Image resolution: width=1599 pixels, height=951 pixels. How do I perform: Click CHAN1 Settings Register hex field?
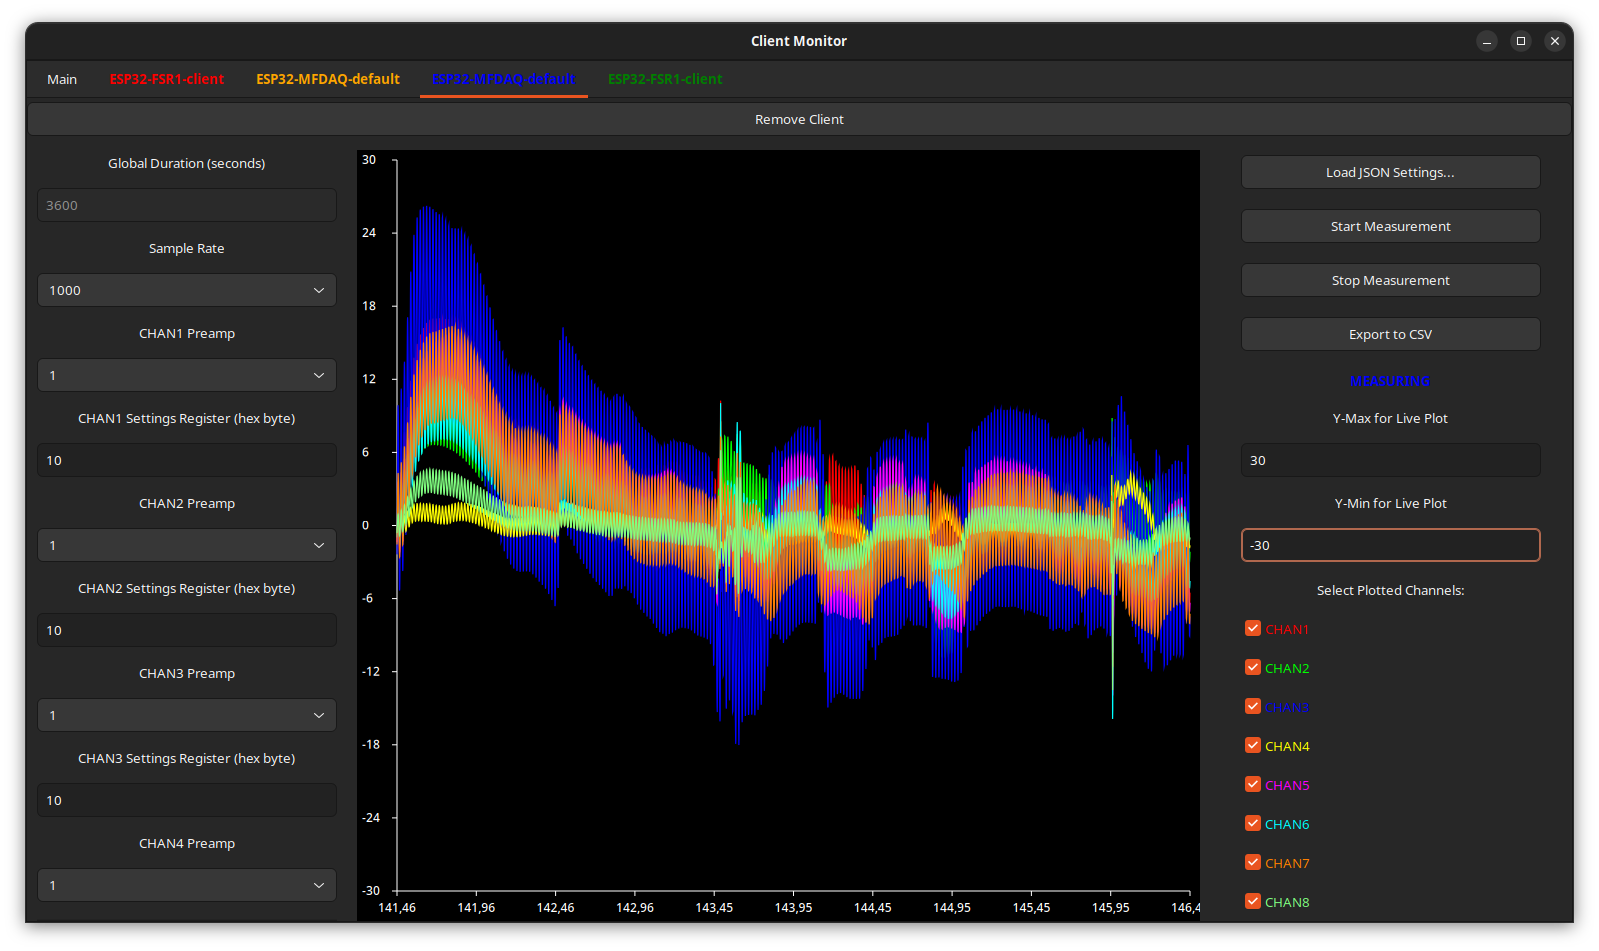[x=187, y=460]
